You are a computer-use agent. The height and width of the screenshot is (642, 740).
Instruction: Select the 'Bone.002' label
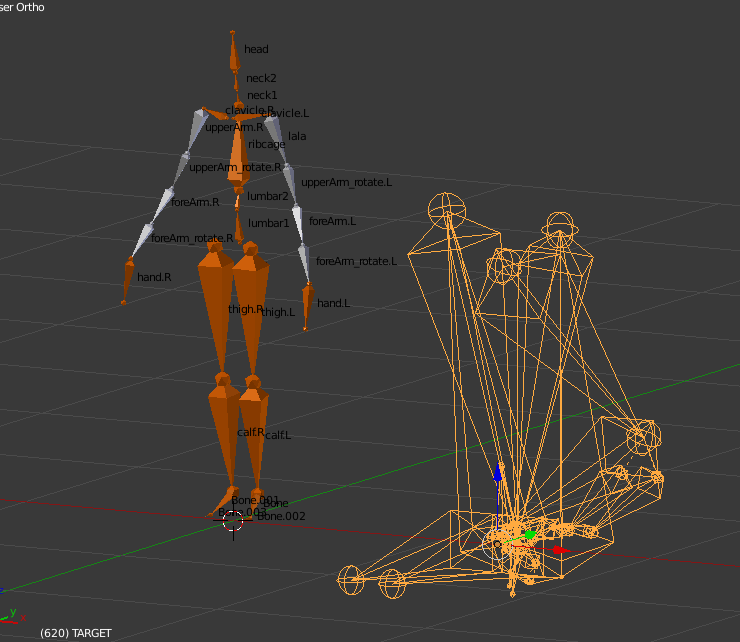click(x=281, y=516)
